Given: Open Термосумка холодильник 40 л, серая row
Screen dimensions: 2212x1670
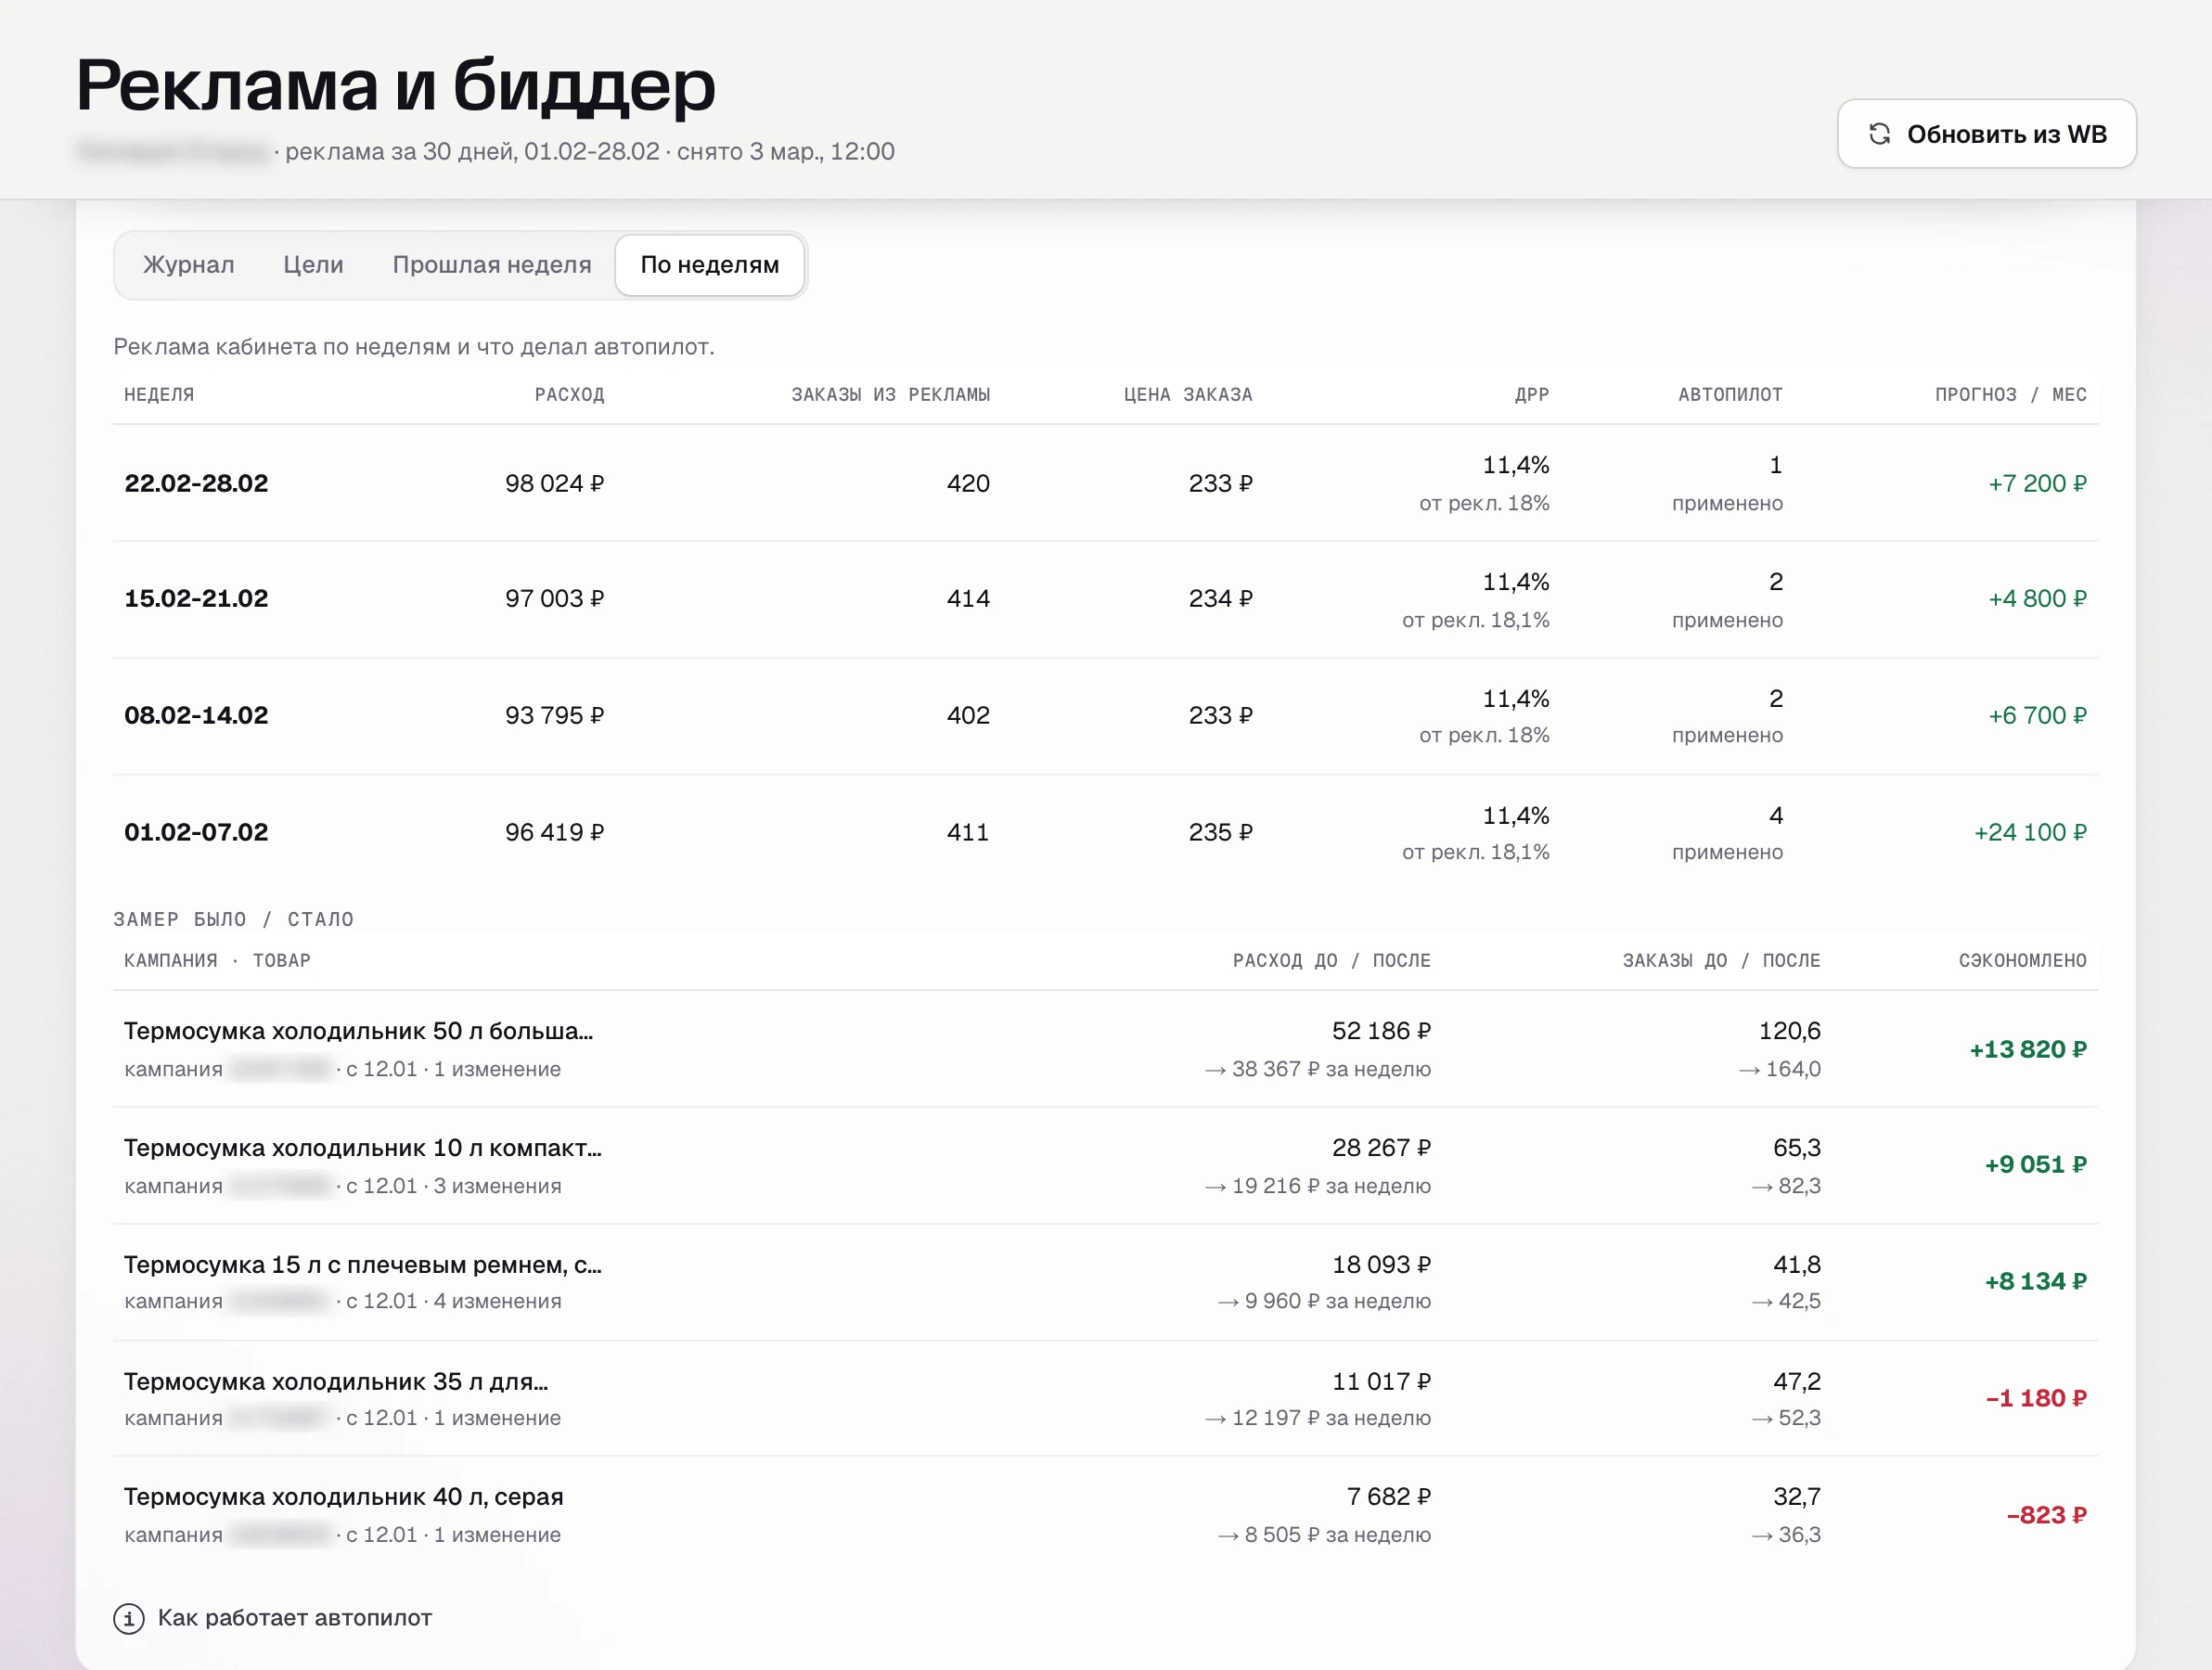Looking at the screenshot, I should (x=1106, y=1515).
